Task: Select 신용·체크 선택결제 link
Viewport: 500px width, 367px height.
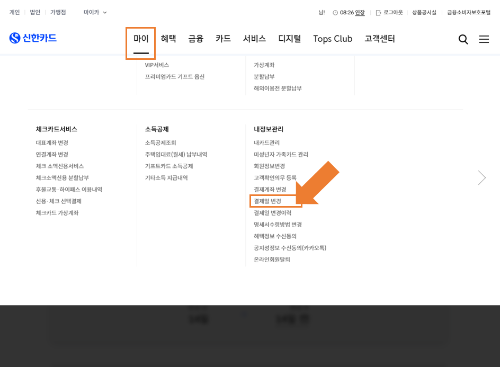Action: pyautogui.click(x=58, y=201)
